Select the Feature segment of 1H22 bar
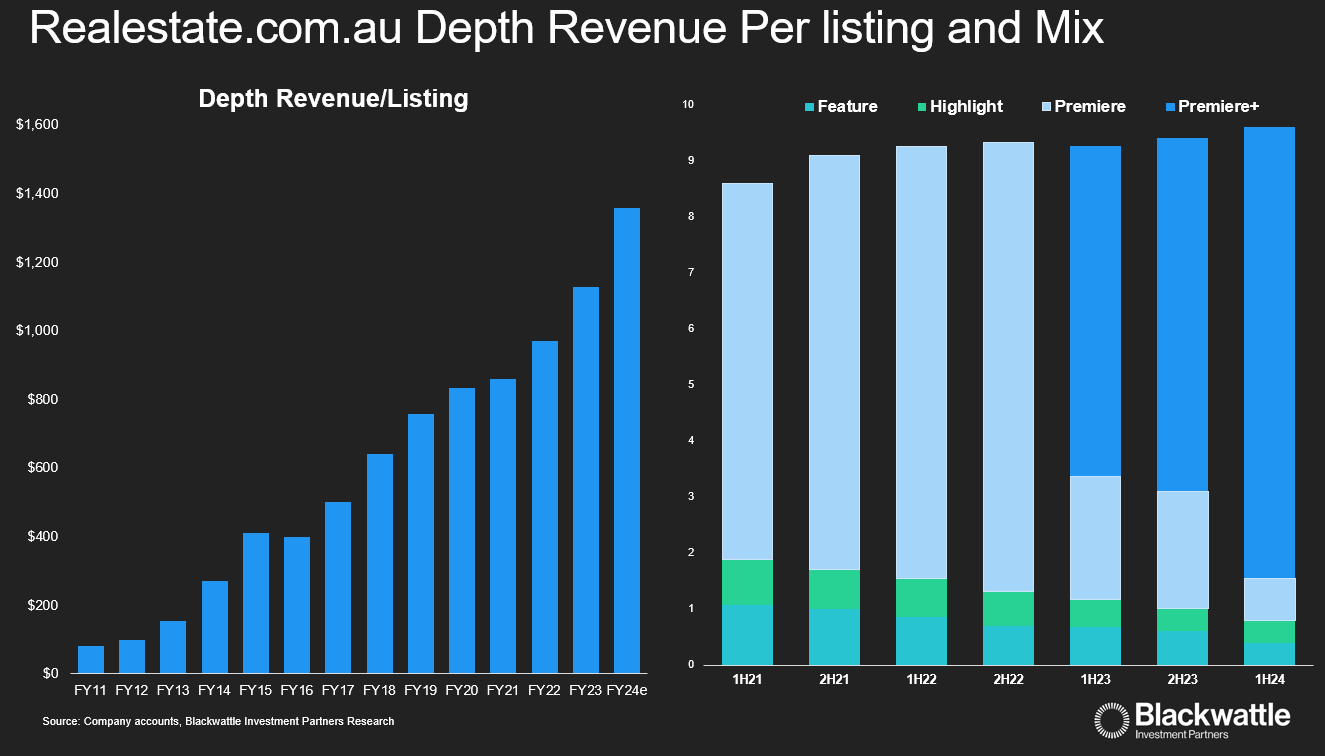 pos(921,641)
